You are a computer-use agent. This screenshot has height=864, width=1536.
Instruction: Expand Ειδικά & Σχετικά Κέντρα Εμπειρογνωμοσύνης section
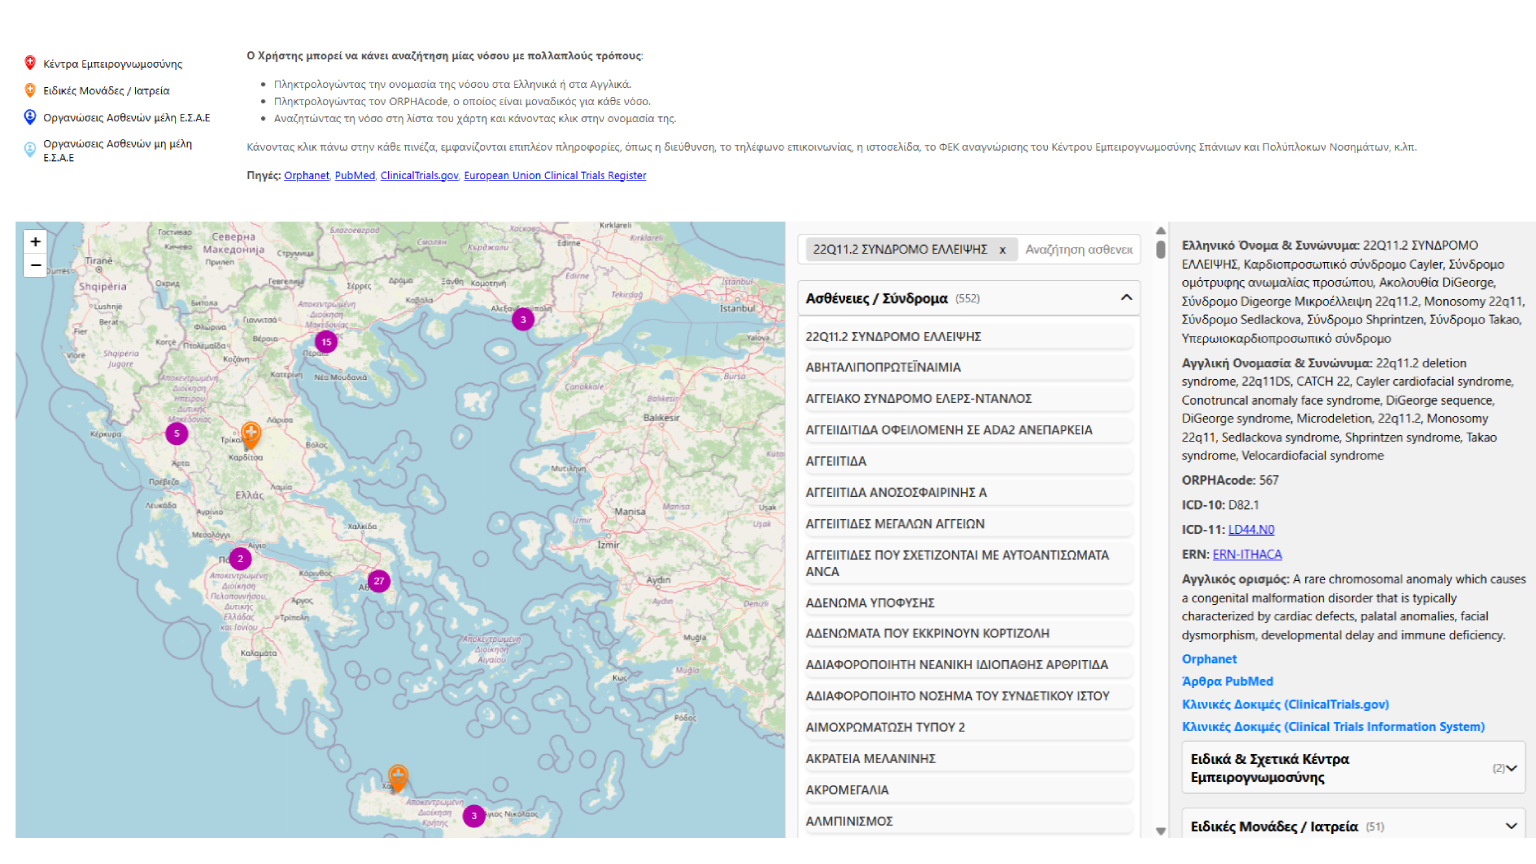coord(1511,768)
